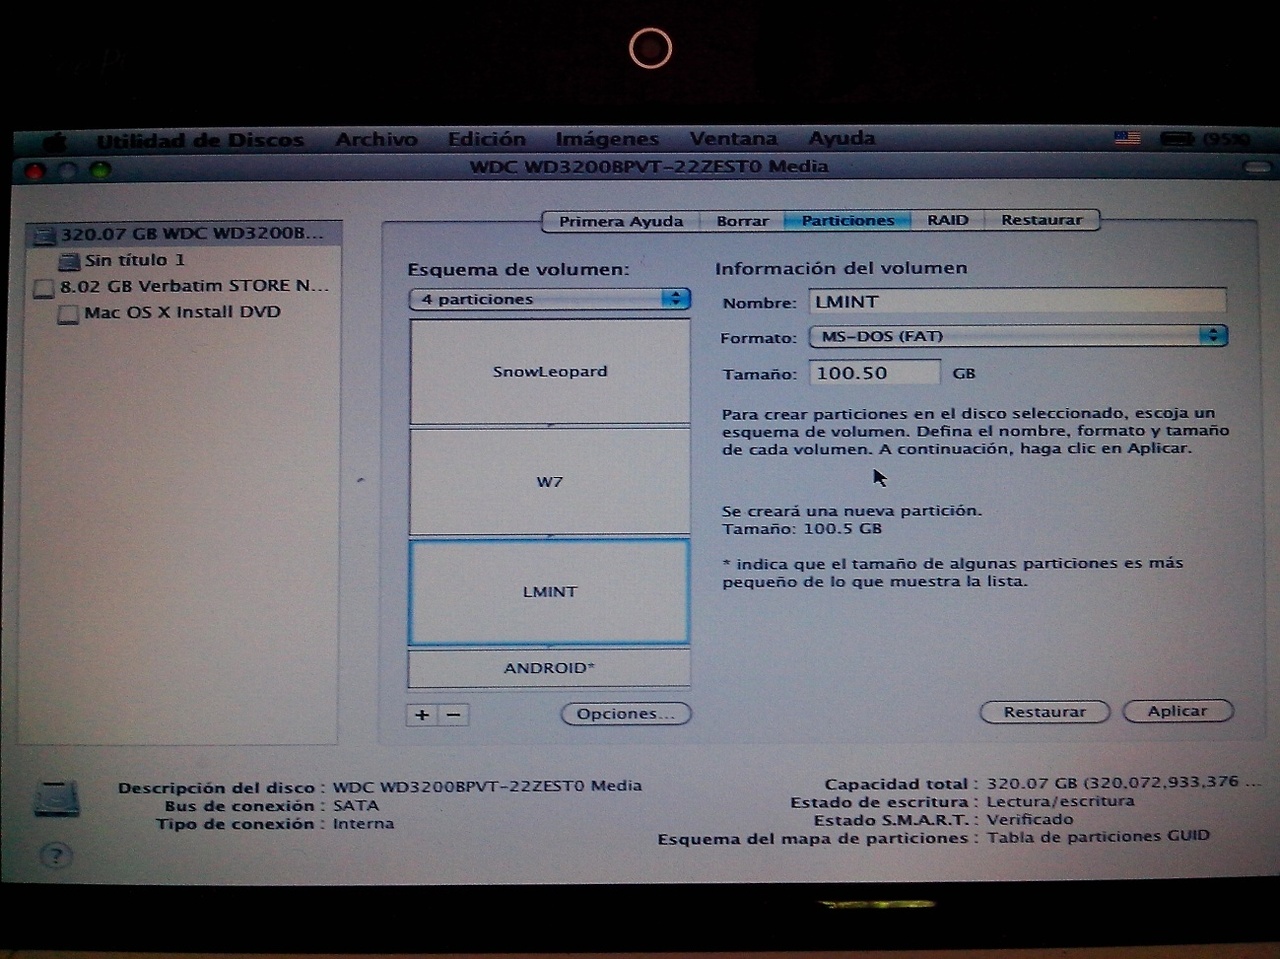The image size is (1280, 959).
Task: Click the Apple menu icon
Action: [54, 141]
